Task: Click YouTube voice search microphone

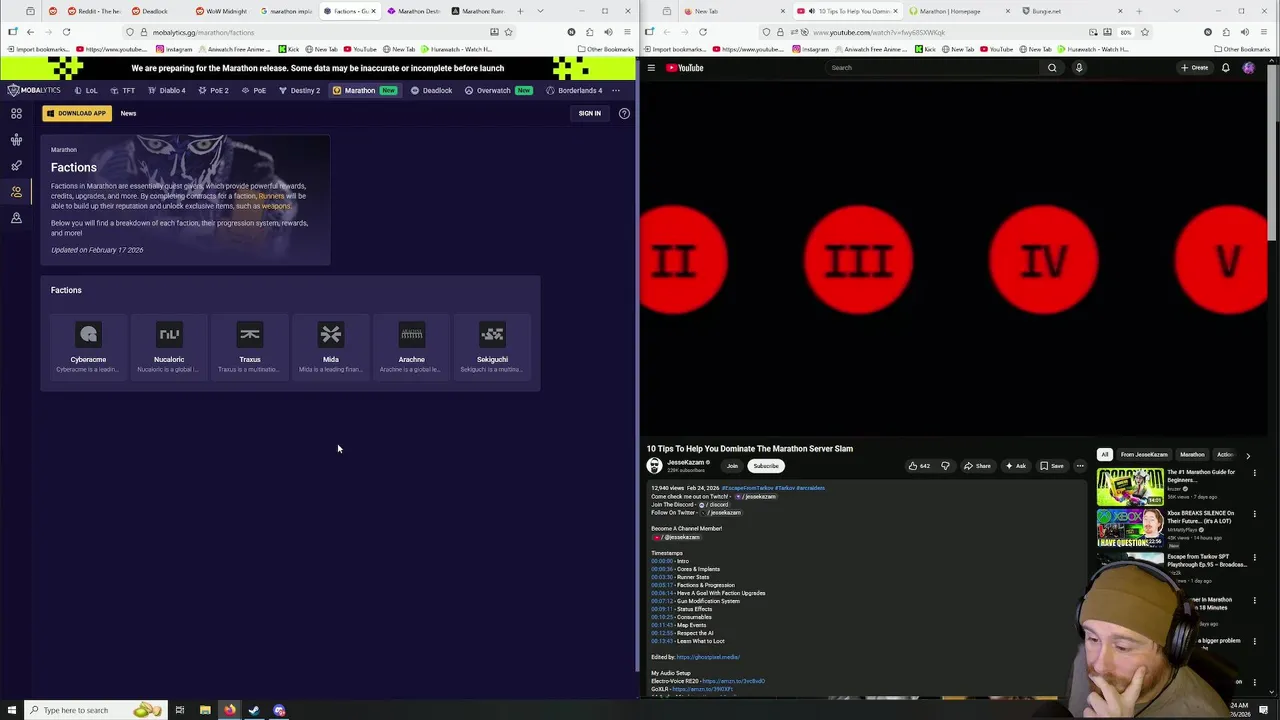Action: (x=1079, y=68)
